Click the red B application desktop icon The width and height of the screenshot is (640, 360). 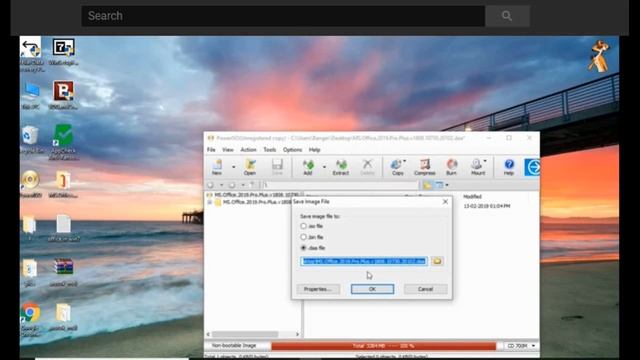pyautogui.click(x=63, y=95)
